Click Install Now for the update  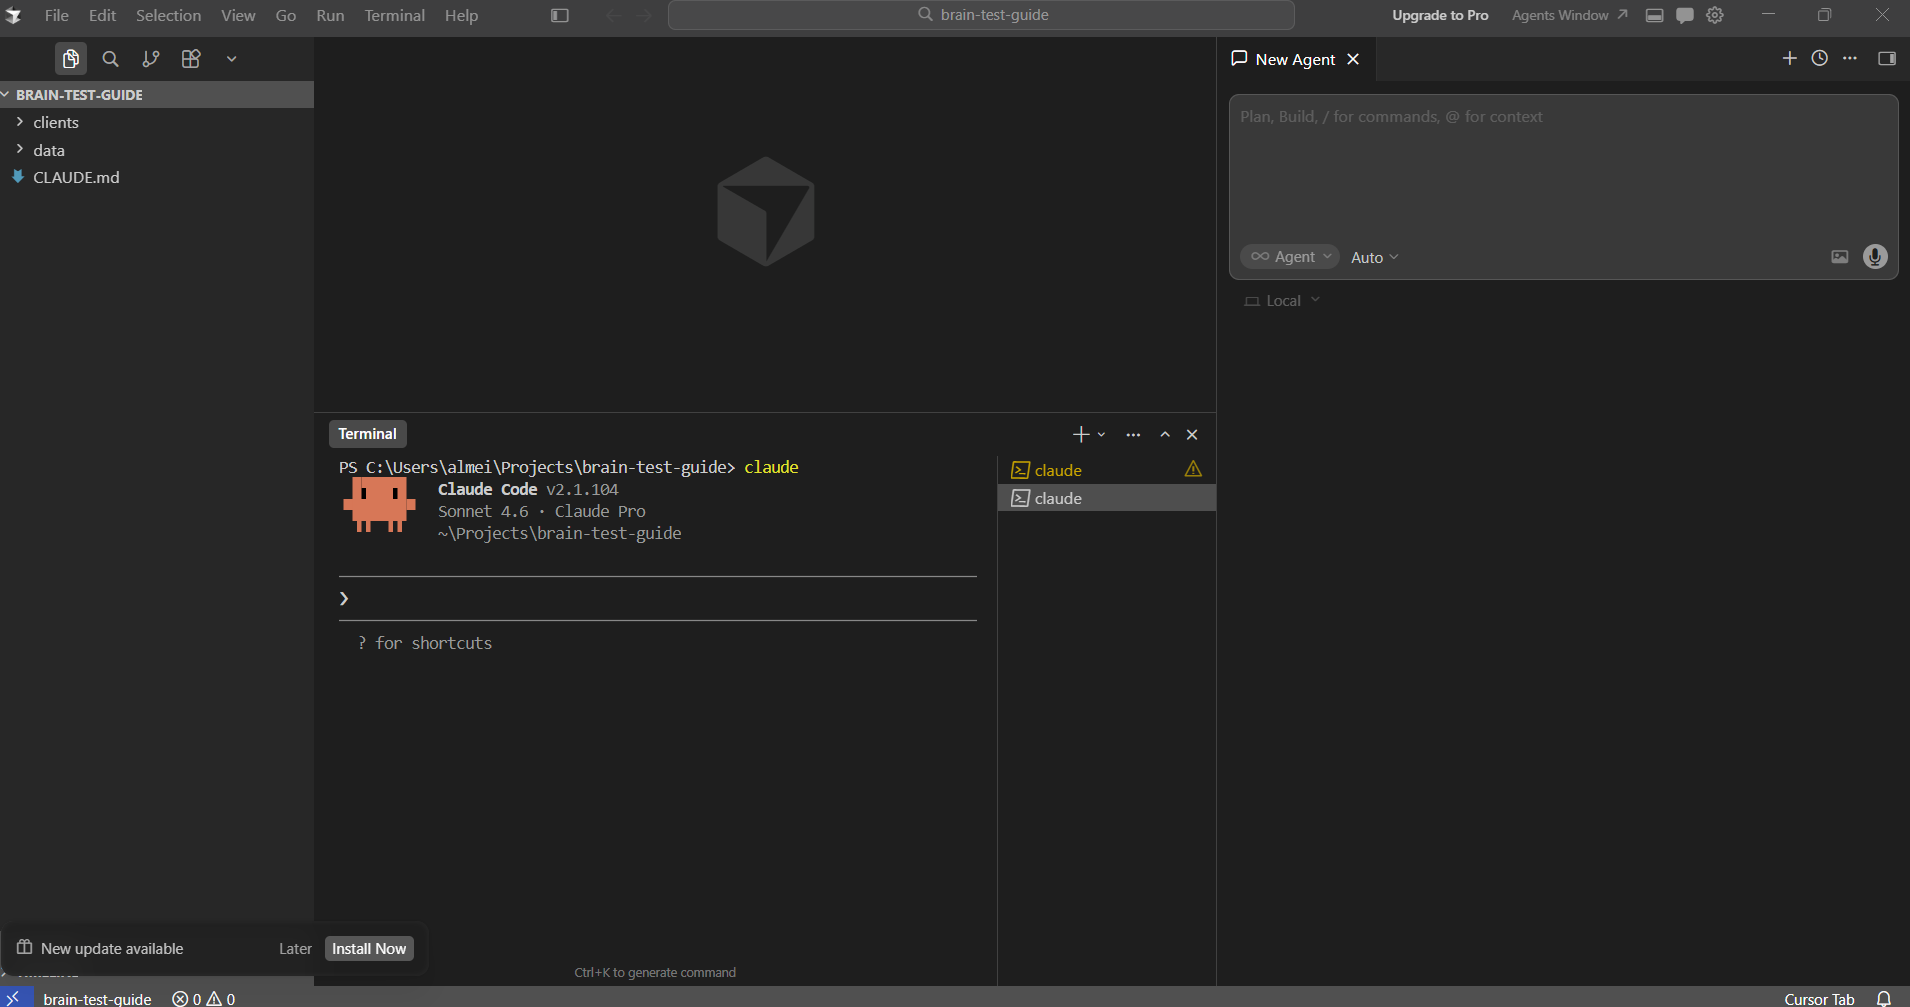coord(369,949)
